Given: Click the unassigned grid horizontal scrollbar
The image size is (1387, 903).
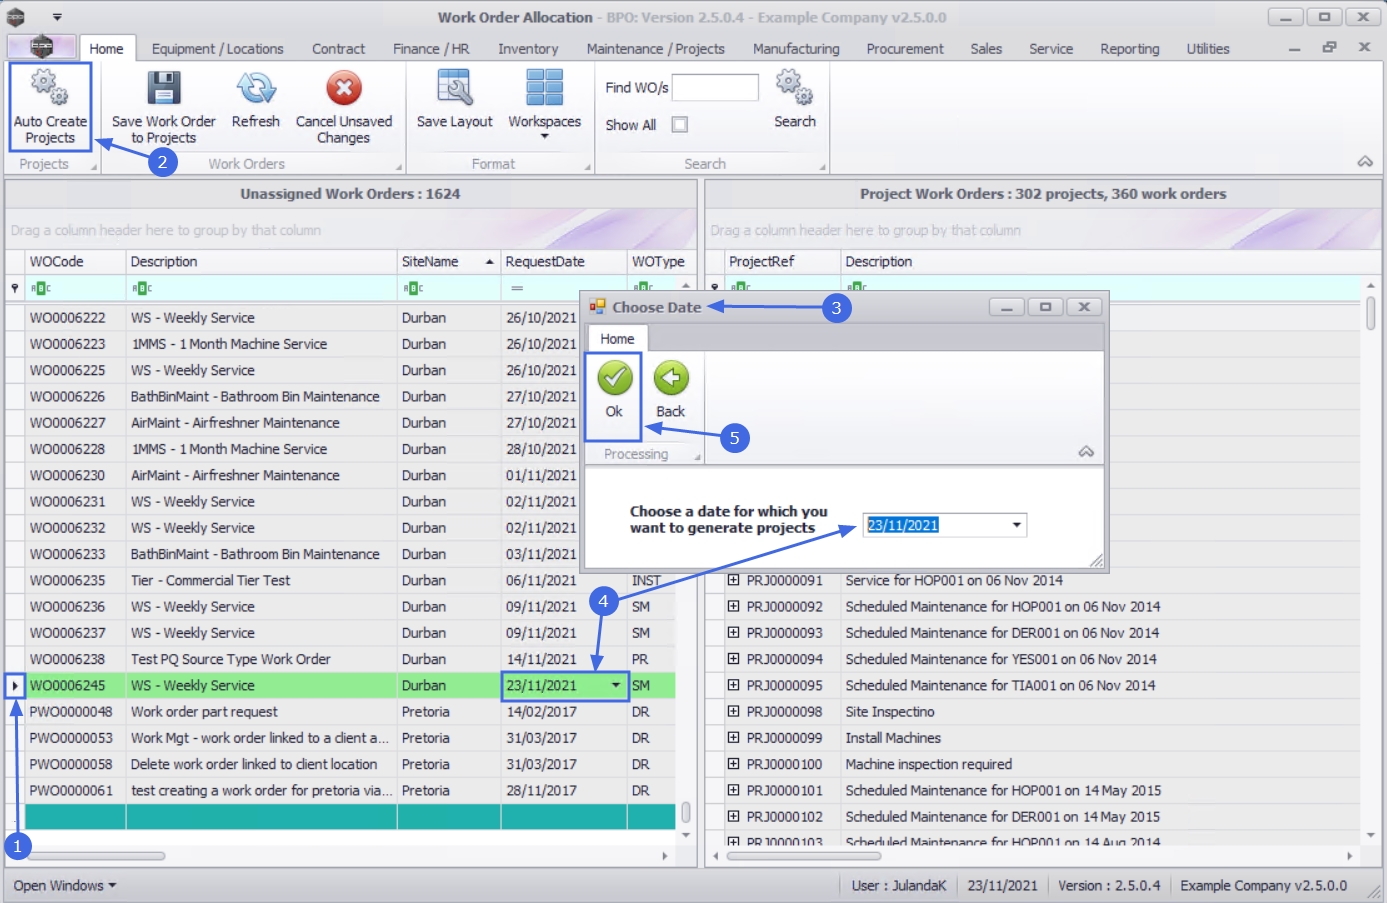Looking at the screenshot, I should coord(95,856).
